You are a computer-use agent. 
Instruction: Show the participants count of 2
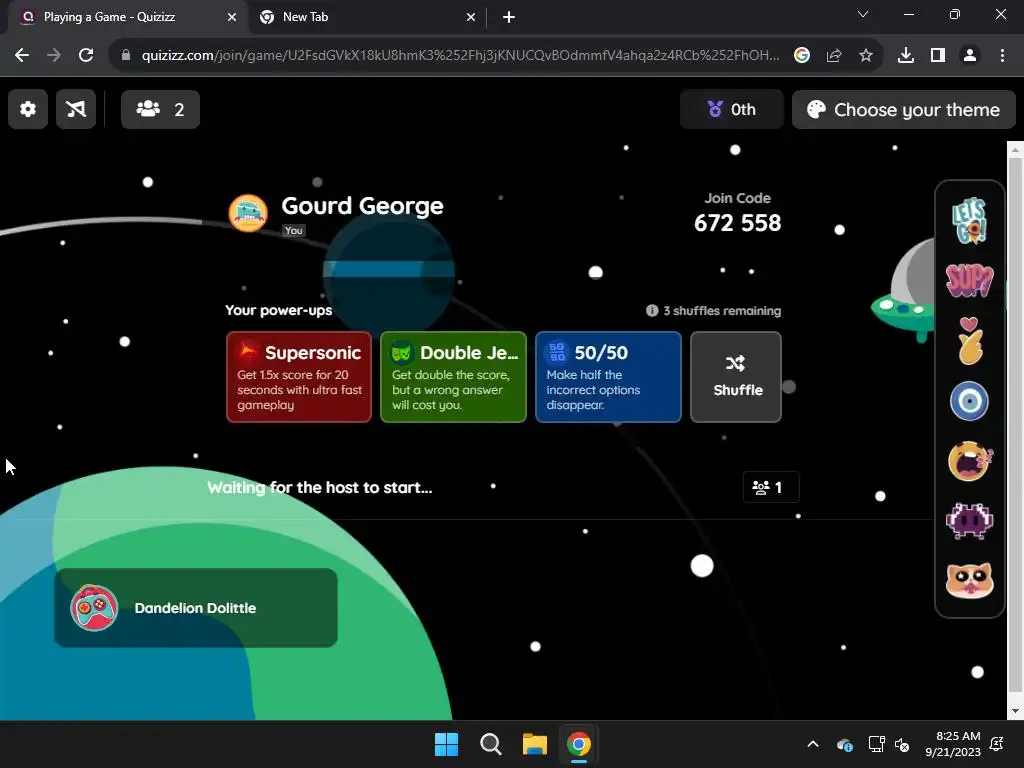point(160,109)
